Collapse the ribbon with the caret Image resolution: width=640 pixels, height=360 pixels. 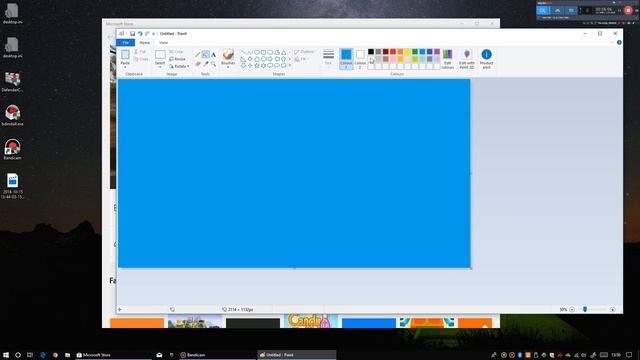coord(612,42)
